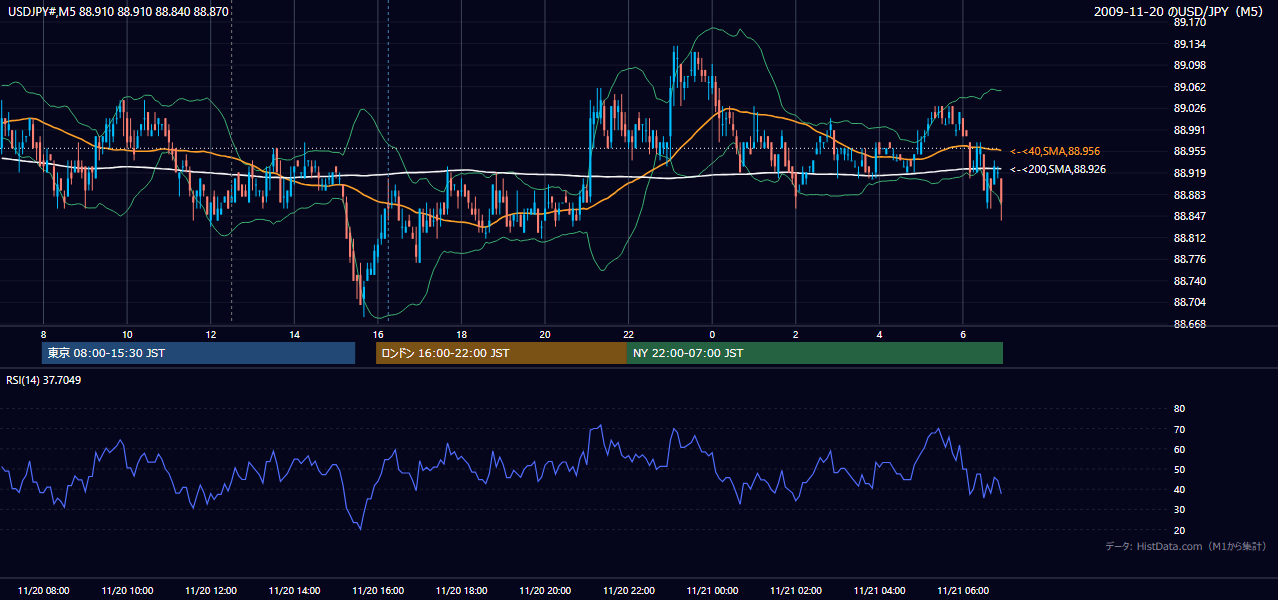Click the 11/21 02:00 time label
Screen dimensions: 1278x600
(795, 591)
